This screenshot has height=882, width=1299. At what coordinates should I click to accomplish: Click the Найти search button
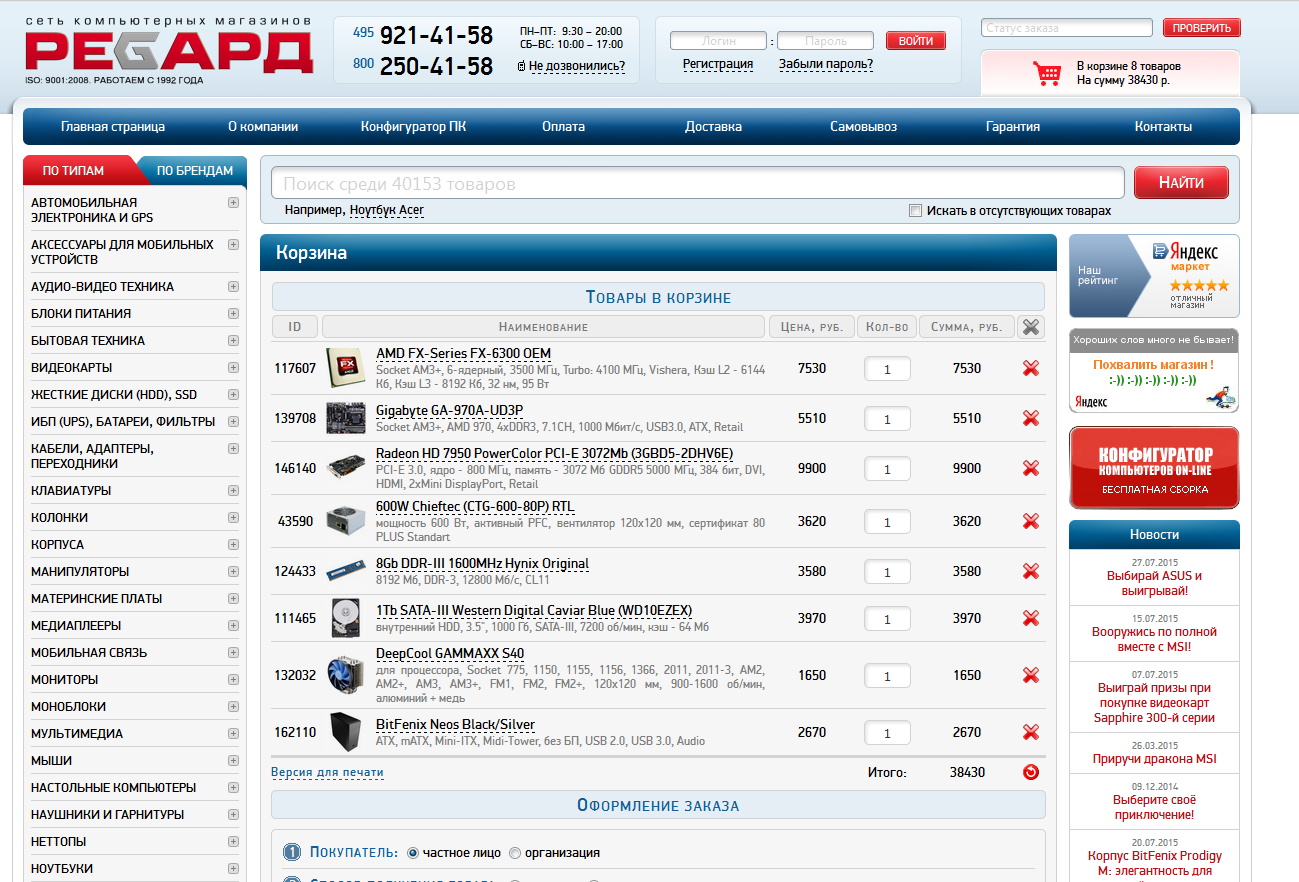tap(1181, 182)
